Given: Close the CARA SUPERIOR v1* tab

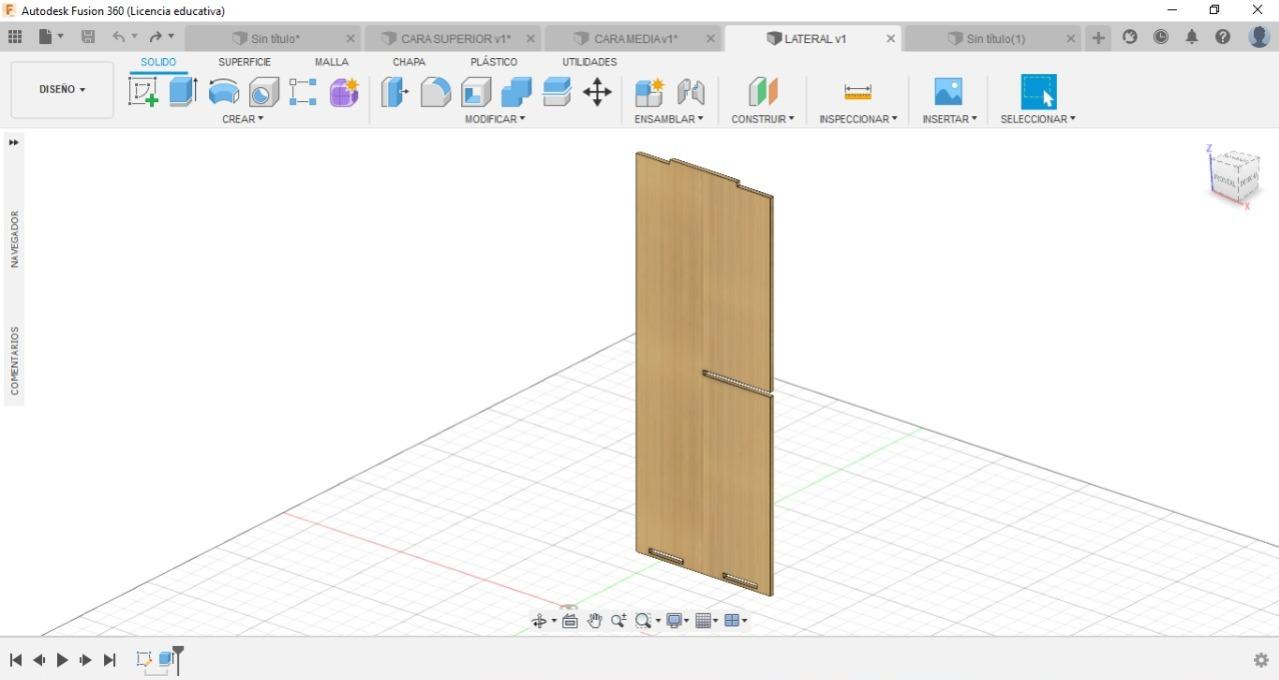Looking at the screenshot, I should click(530, 39).
